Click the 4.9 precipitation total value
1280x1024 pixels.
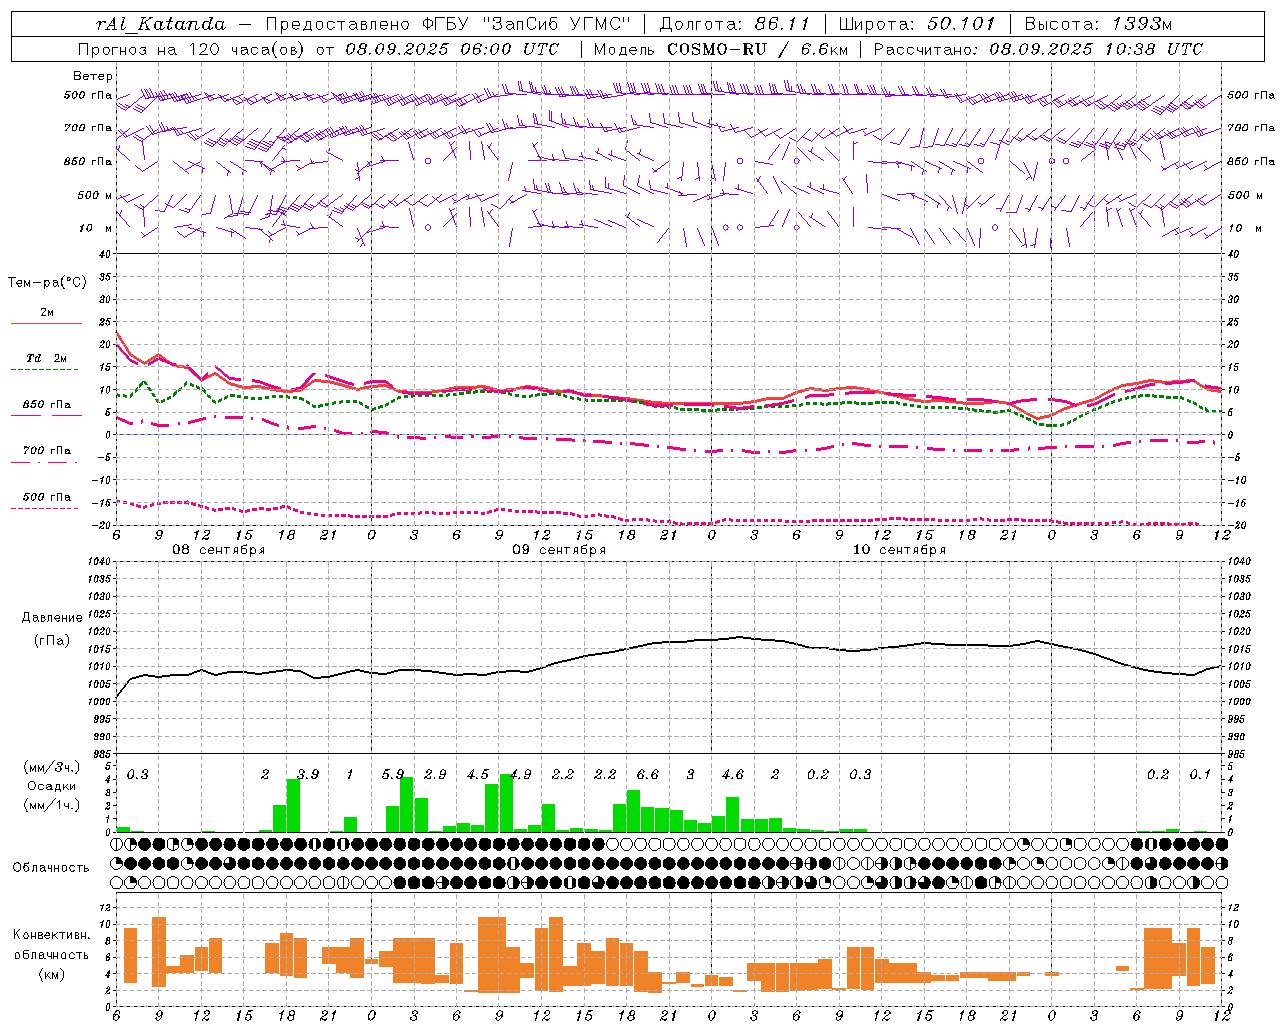[x=520, y=775]
